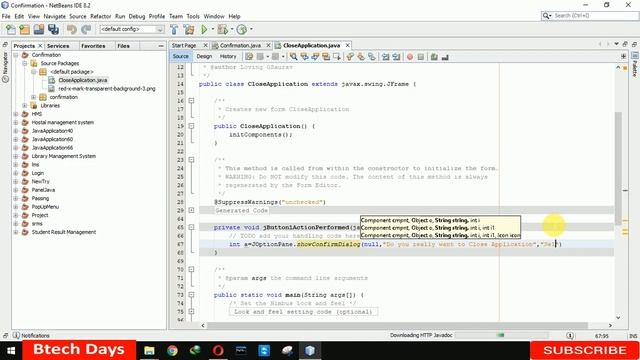Screen dimensions: 640x360
Task: Click the Undo arrow icon
Action: [x=72, y=29]
